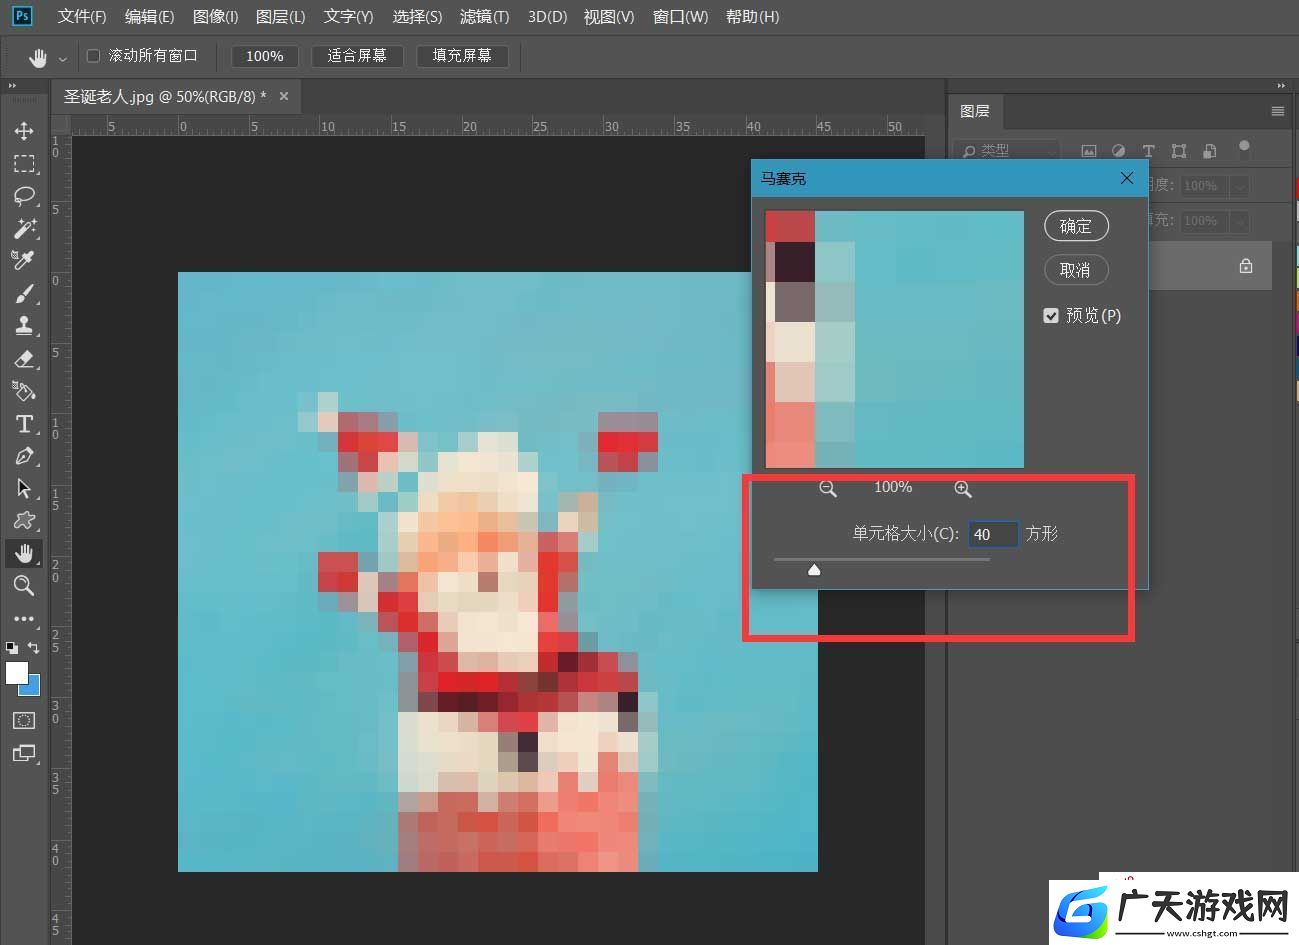The image size is (1299, 945).
Task: Zoom in the Mosaic dialog preview
Action: [962, 488]
